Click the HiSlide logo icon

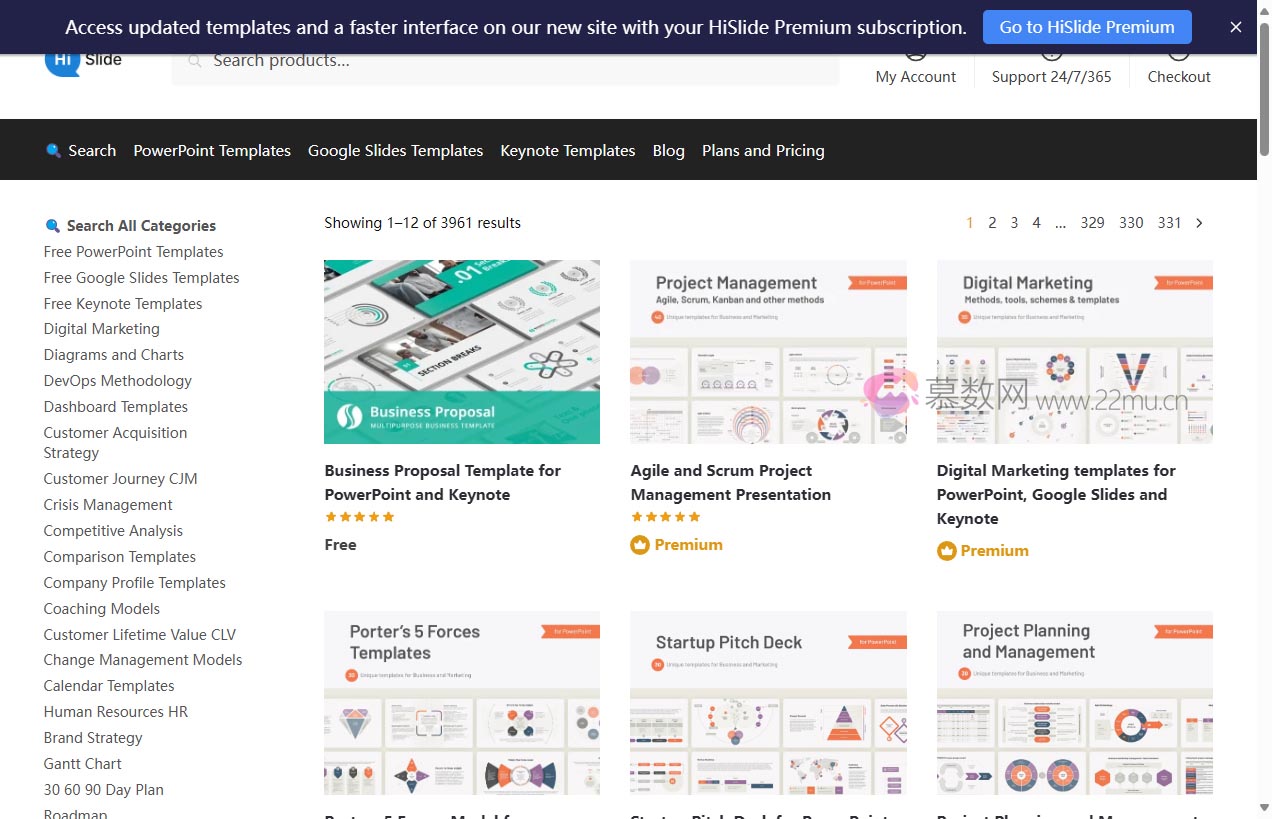coord(62,62)
